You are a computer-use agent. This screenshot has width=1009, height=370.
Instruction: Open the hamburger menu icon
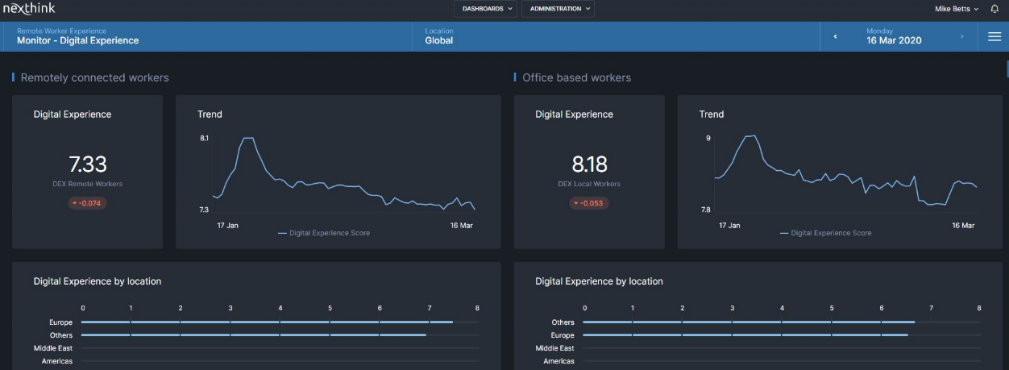pyautogui.click(x=994, y=37)
